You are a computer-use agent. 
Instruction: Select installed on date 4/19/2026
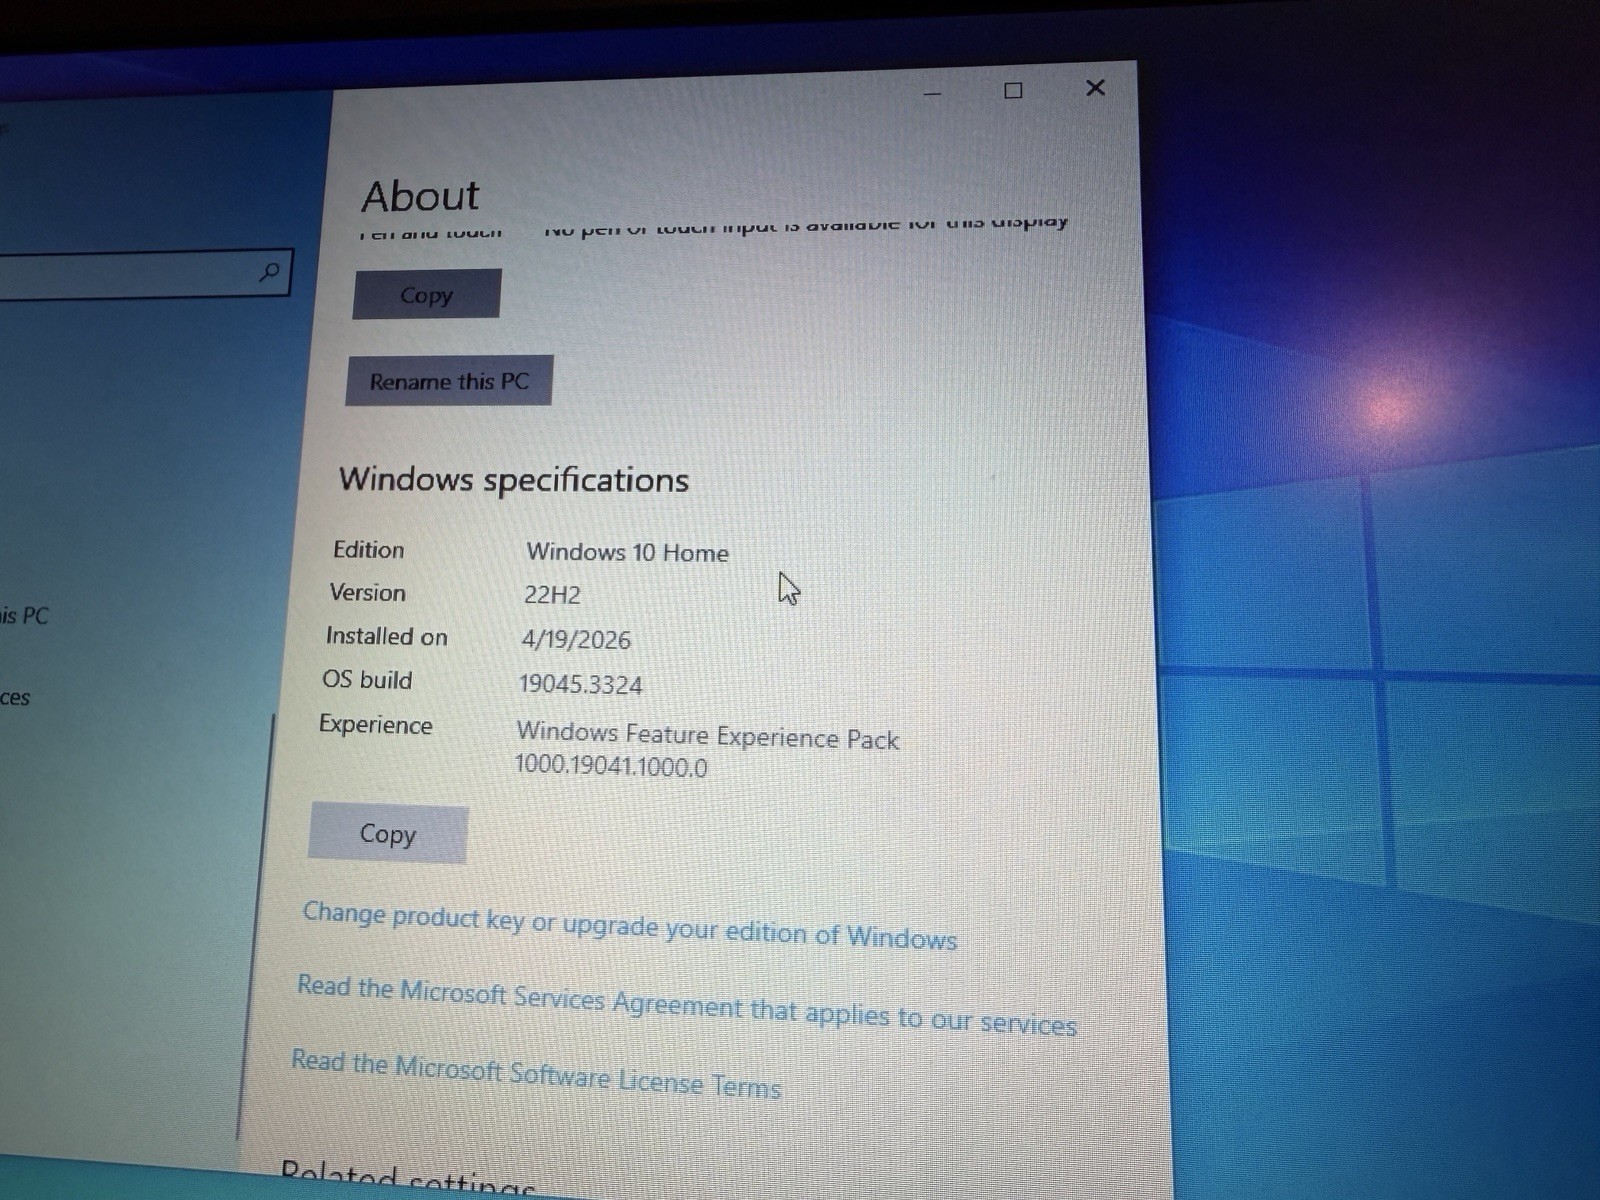click(x=576, y=640)
